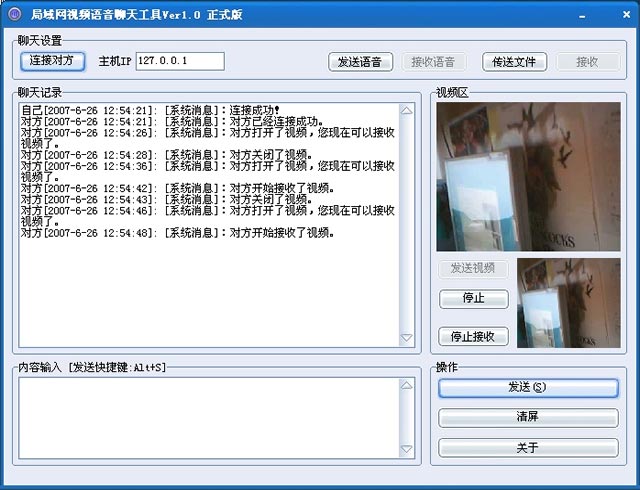Click the 连接对方 connect button
Screen dimensions: 640x490
tap(53, 61)
